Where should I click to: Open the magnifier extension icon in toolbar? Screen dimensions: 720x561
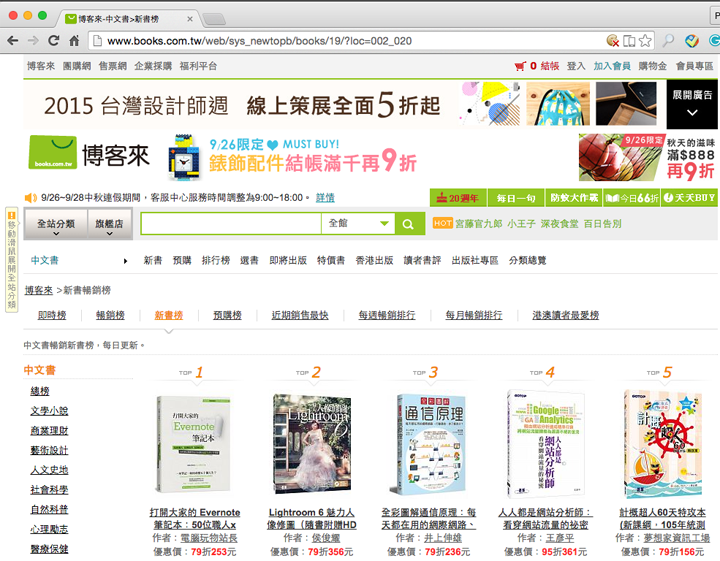point(669,41)
